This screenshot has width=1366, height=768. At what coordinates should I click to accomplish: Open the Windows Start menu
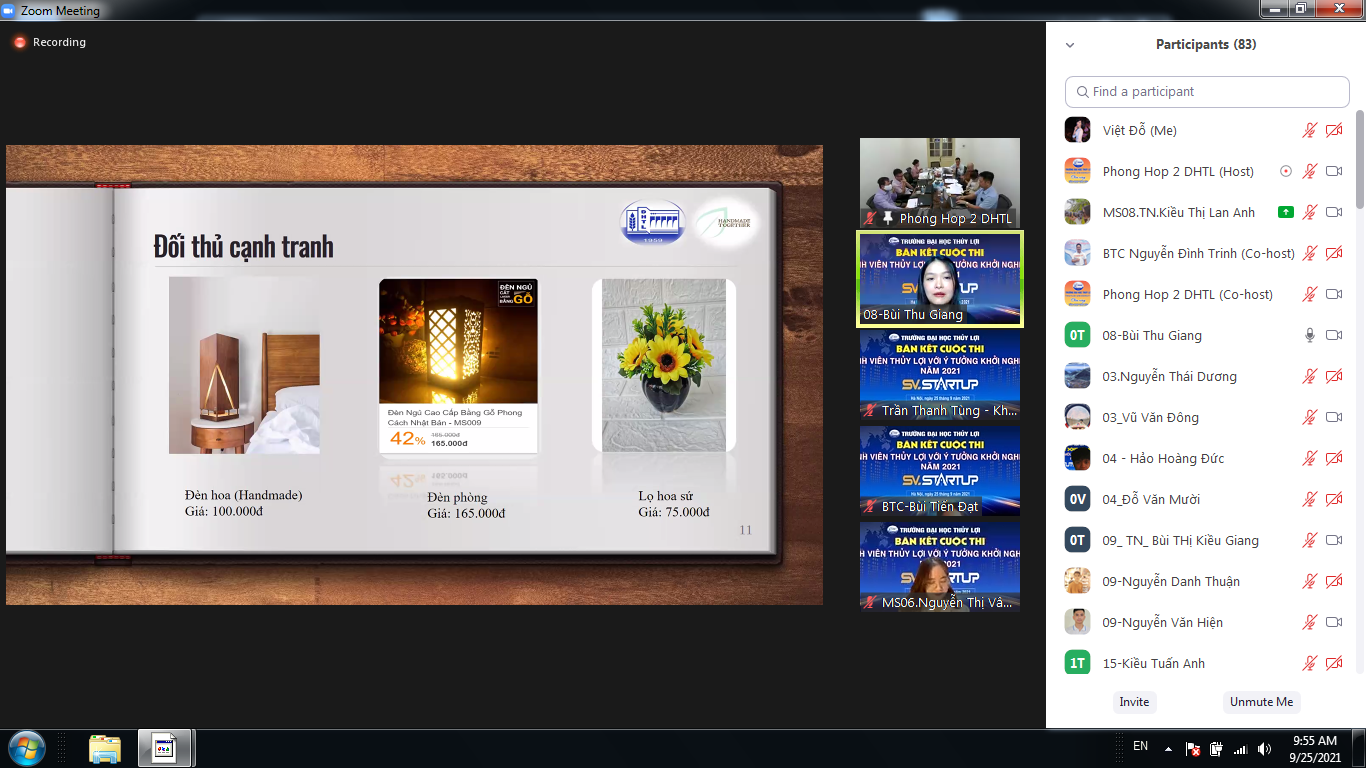click(26, 748)
